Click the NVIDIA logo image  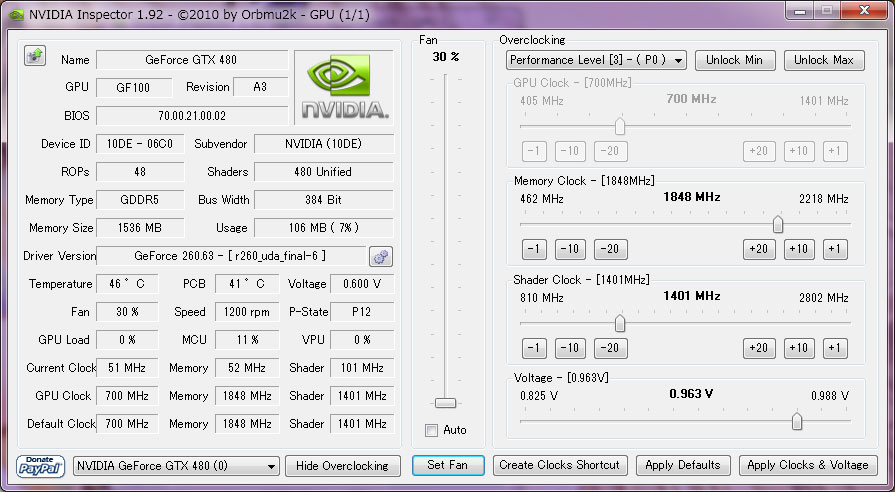[x=344, y=87]
